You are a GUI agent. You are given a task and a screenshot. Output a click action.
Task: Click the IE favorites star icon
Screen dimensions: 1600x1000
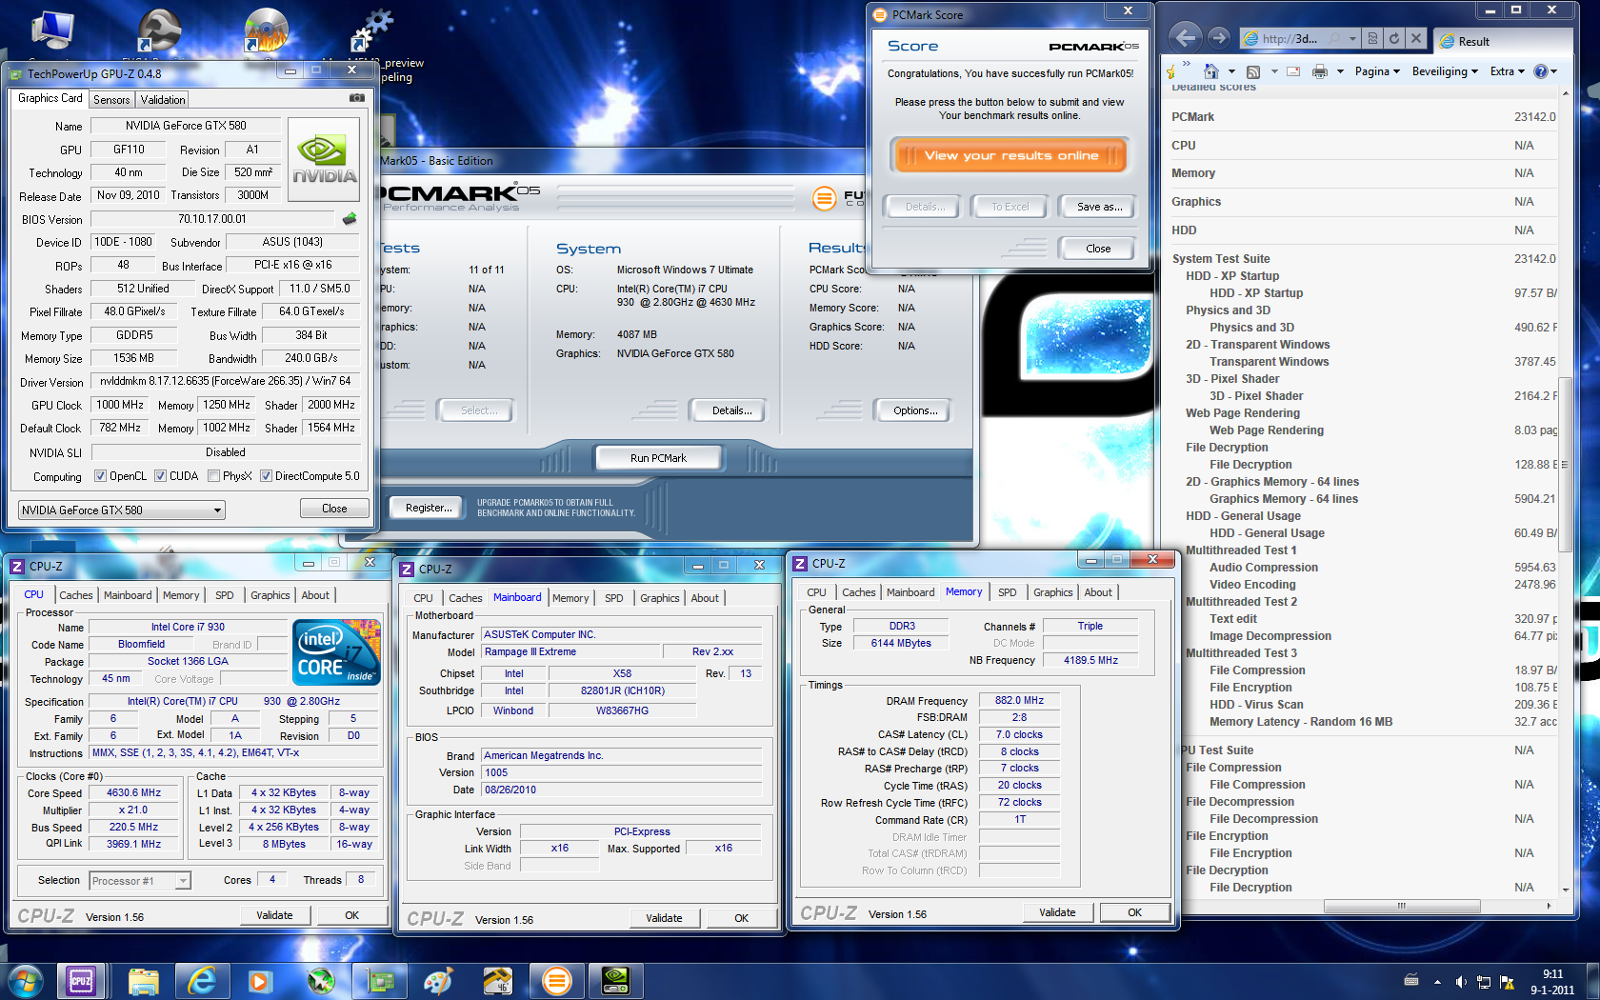click(x=1171, y=72)
